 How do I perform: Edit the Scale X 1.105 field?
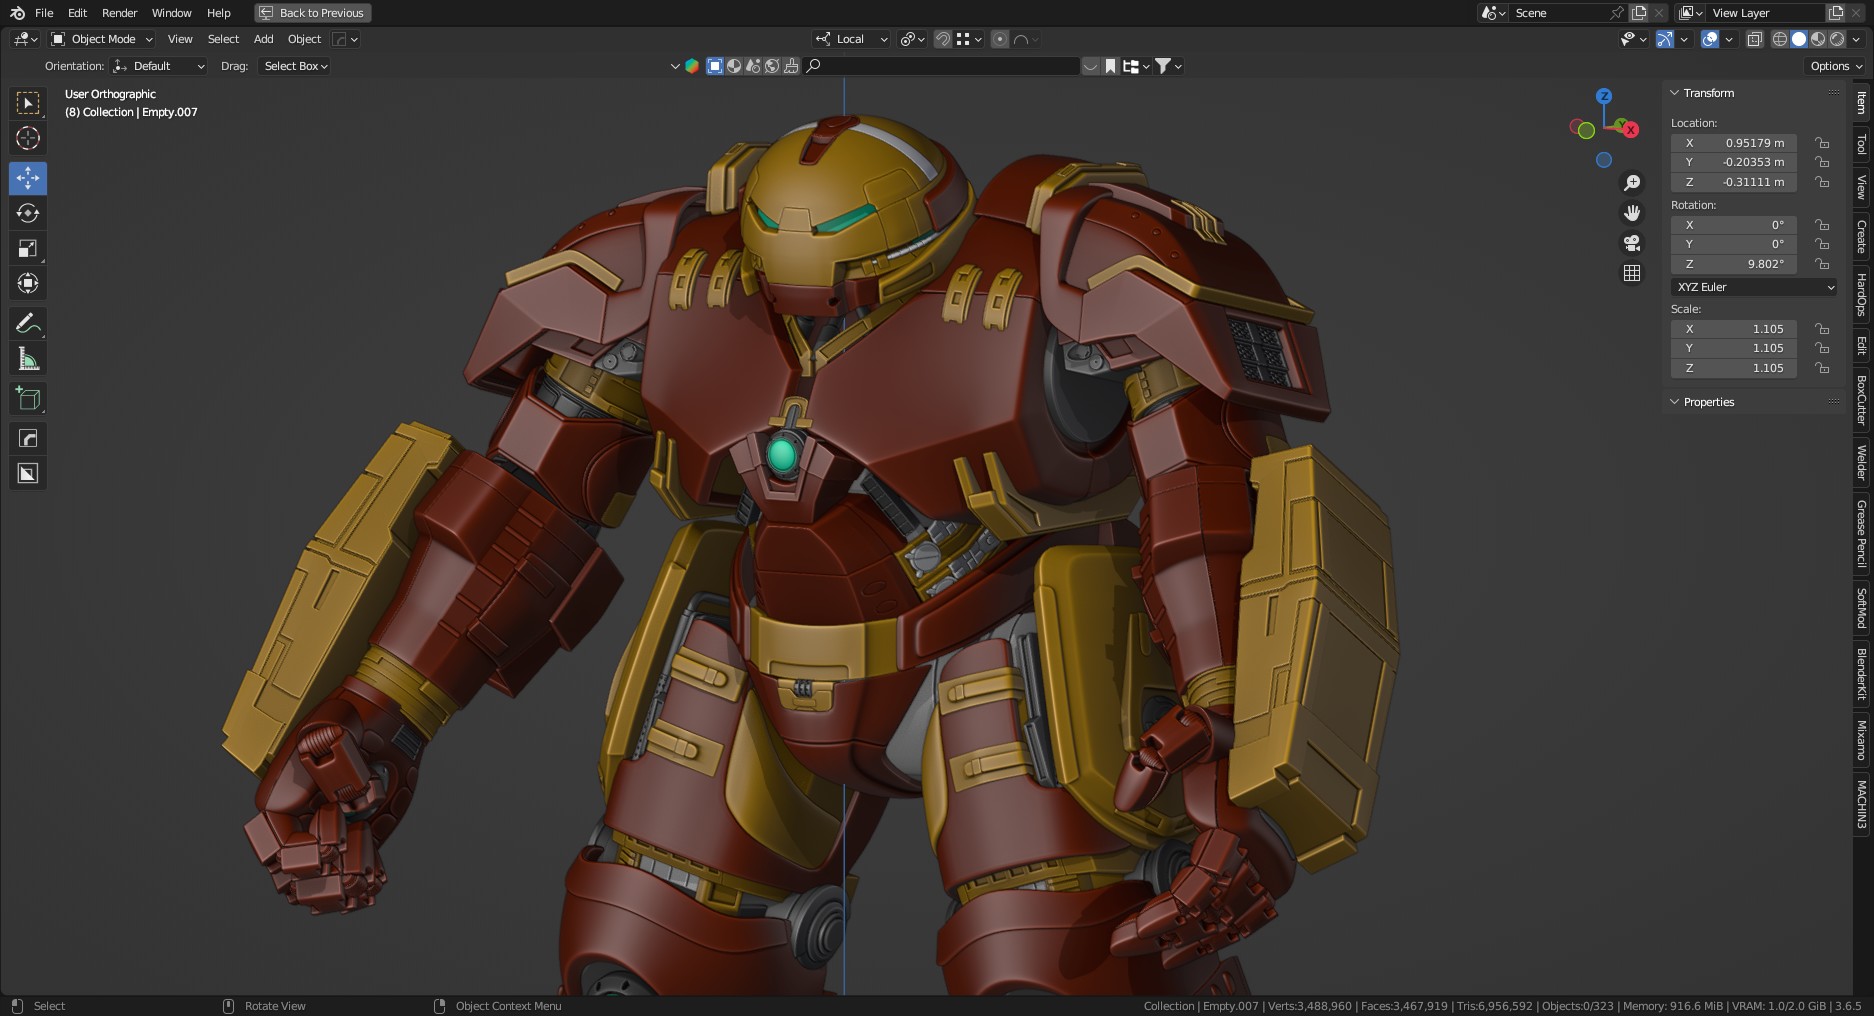tap(1734, 329)
